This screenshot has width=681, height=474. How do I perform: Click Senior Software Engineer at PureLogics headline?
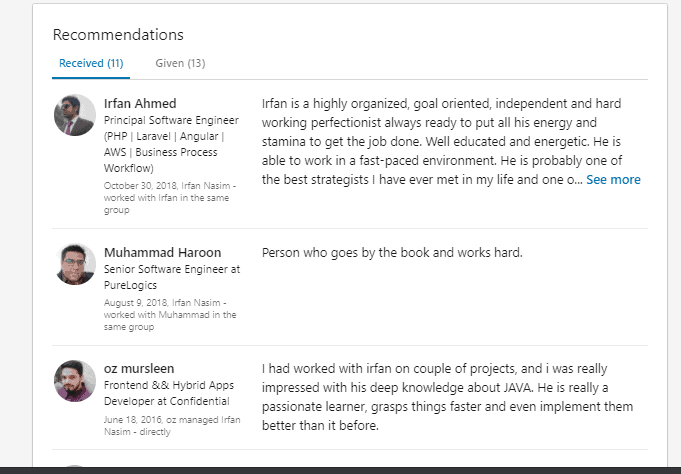coord(172,277)
